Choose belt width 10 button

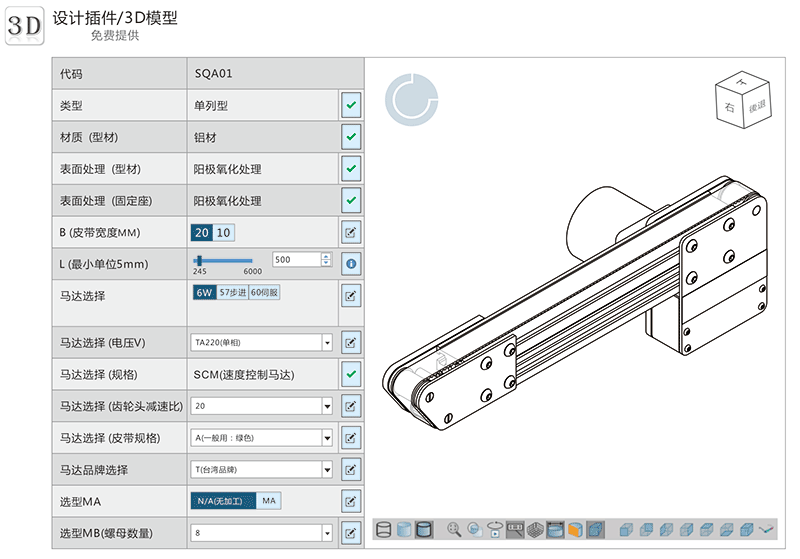223,233
